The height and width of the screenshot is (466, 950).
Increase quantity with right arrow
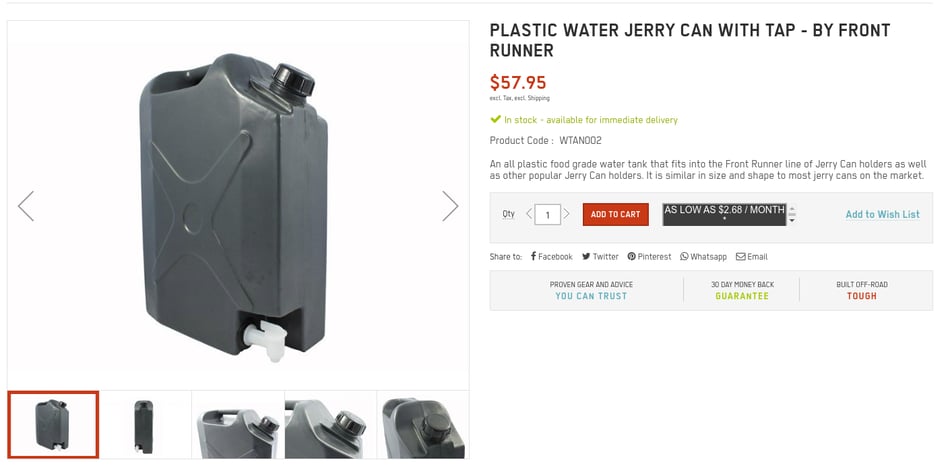click(566, 214)
